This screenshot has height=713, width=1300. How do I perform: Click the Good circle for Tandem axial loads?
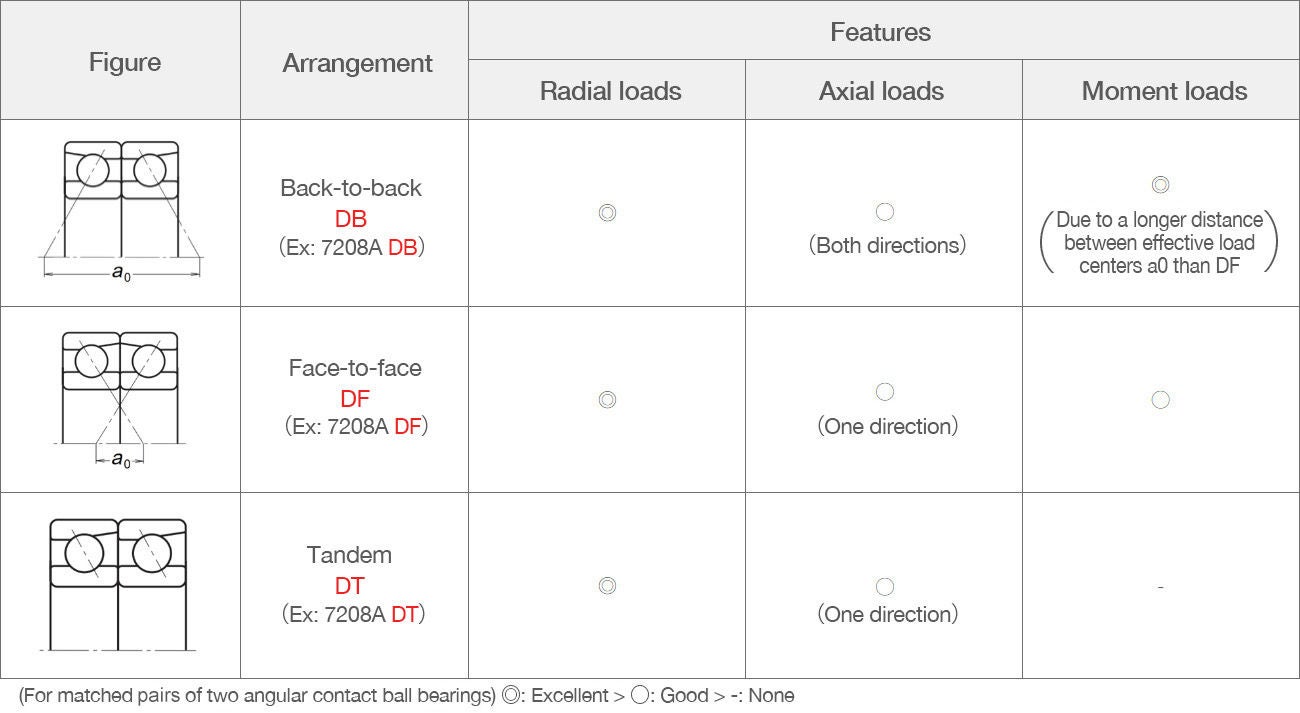point(884,587)
